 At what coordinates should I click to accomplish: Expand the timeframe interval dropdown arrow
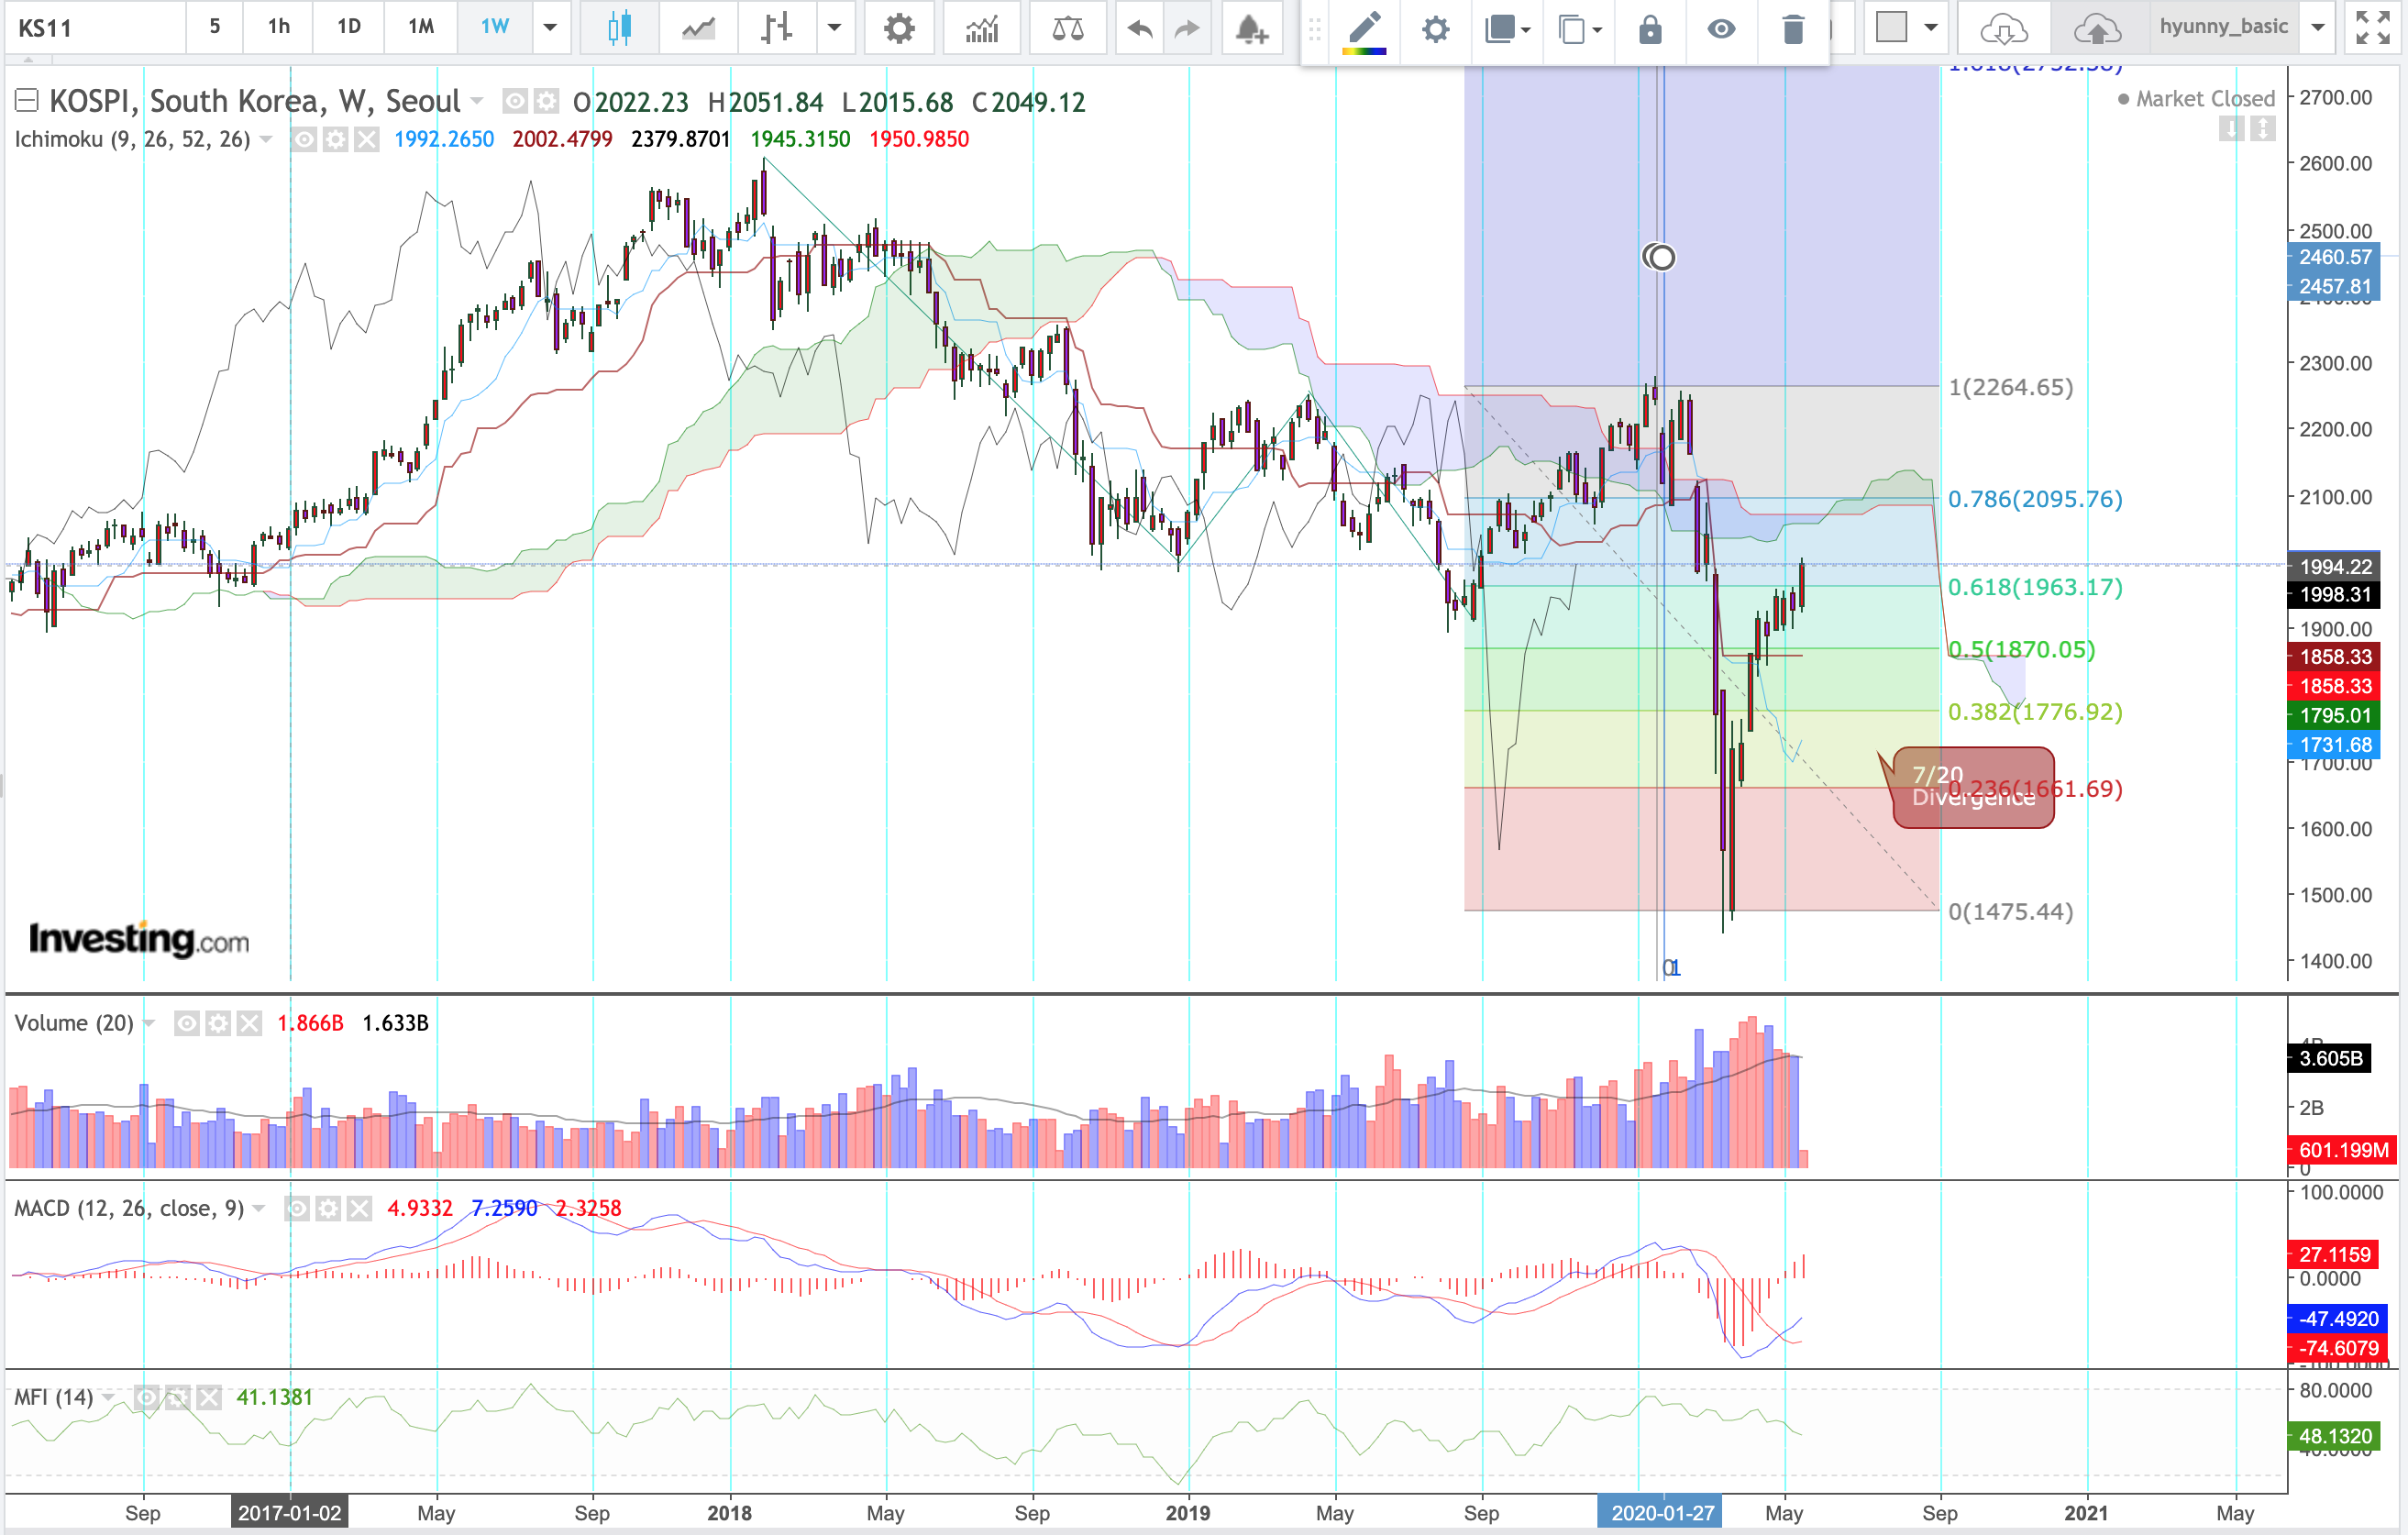pyautogui.click(x=550, y=27)
